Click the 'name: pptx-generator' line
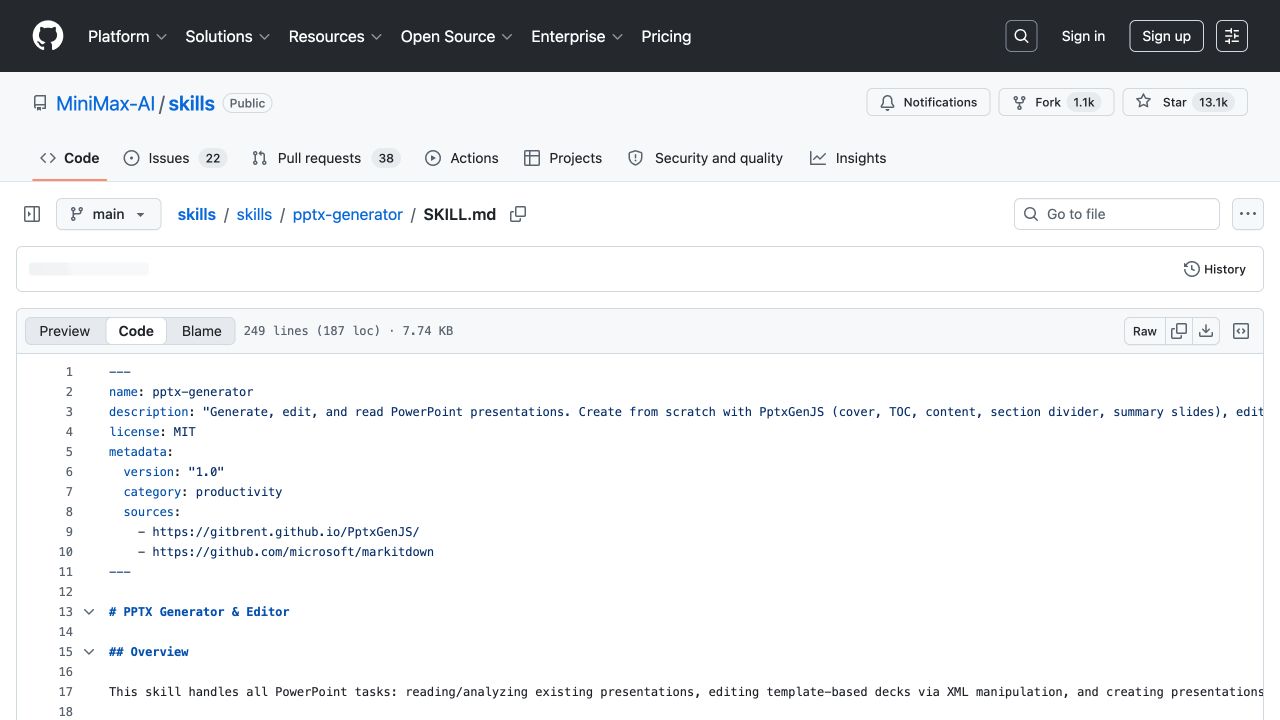Image resolution: width=1280 pixels, height=720 pixels. pos(181,392)
